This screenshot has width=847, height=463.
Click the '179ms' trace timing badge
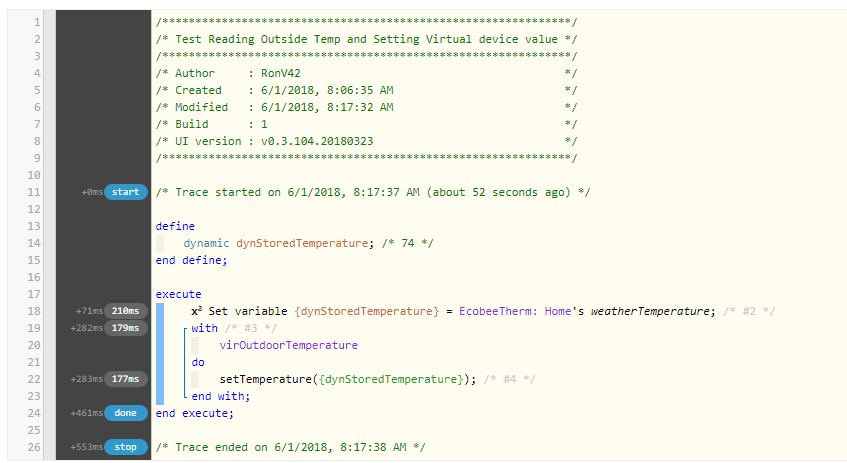point(126,328)
